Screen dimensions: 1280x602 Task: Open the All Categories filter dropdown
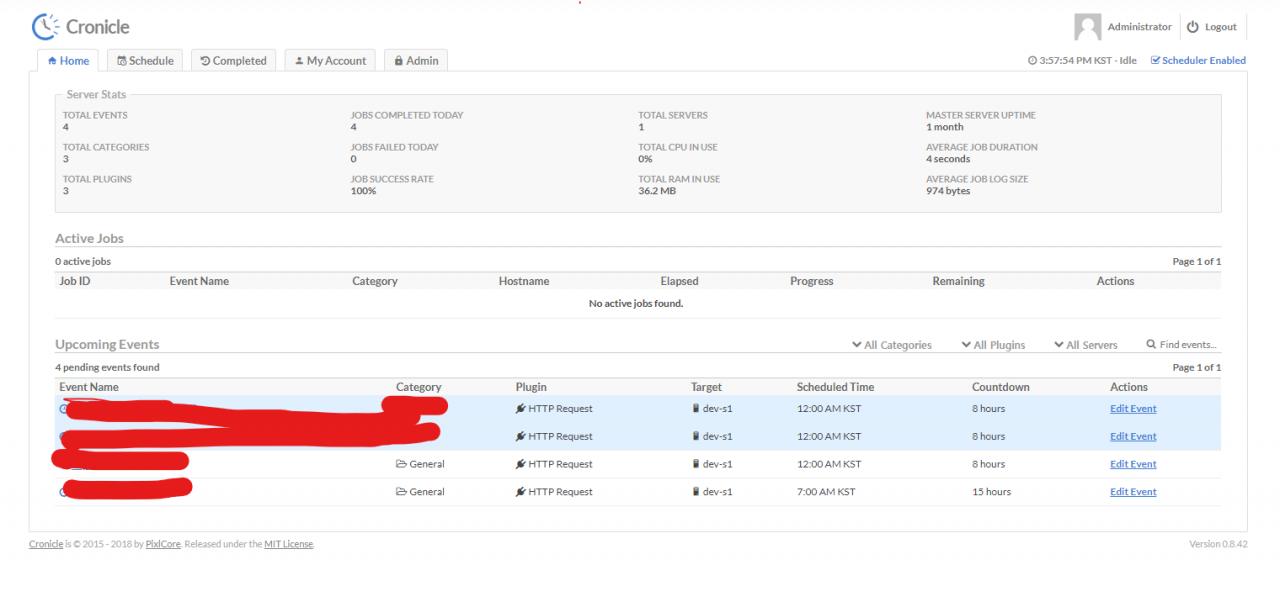pos(892,345)
